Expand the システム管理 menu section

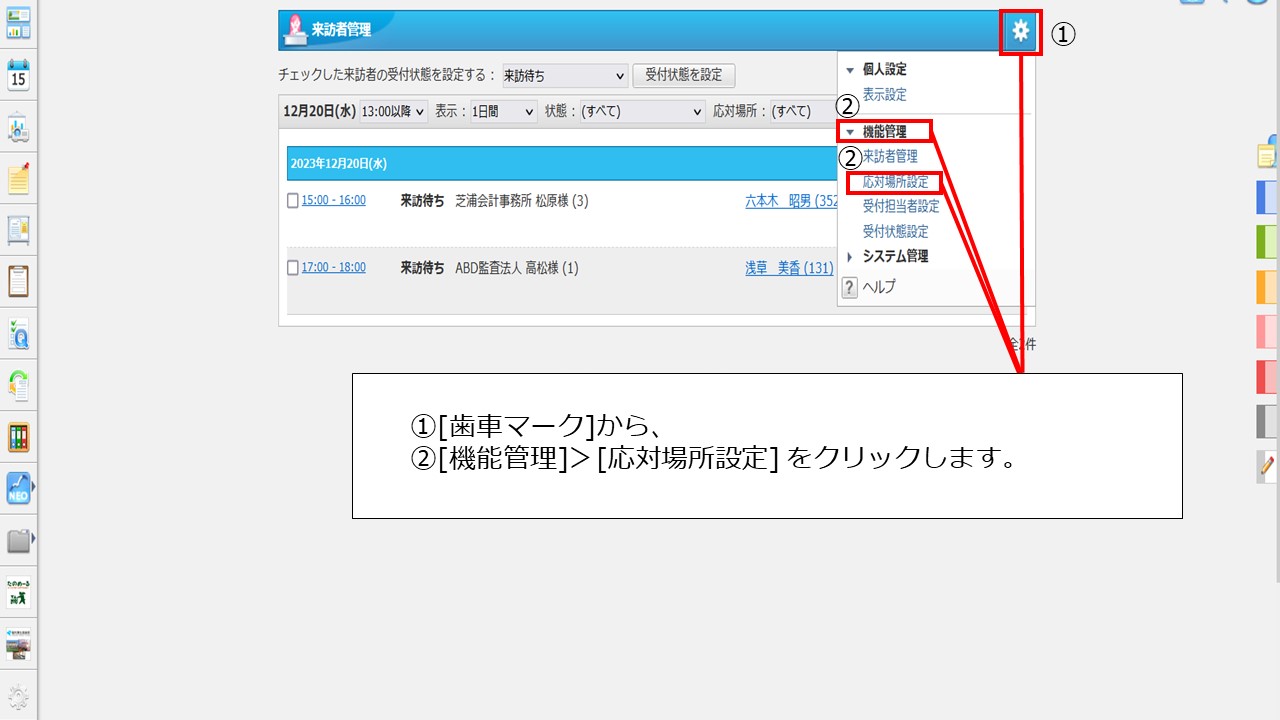pos(850,257)
